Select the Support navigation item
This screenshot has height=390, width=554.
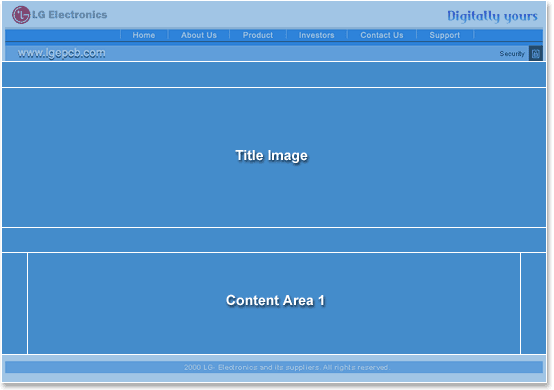pos(445,35)
